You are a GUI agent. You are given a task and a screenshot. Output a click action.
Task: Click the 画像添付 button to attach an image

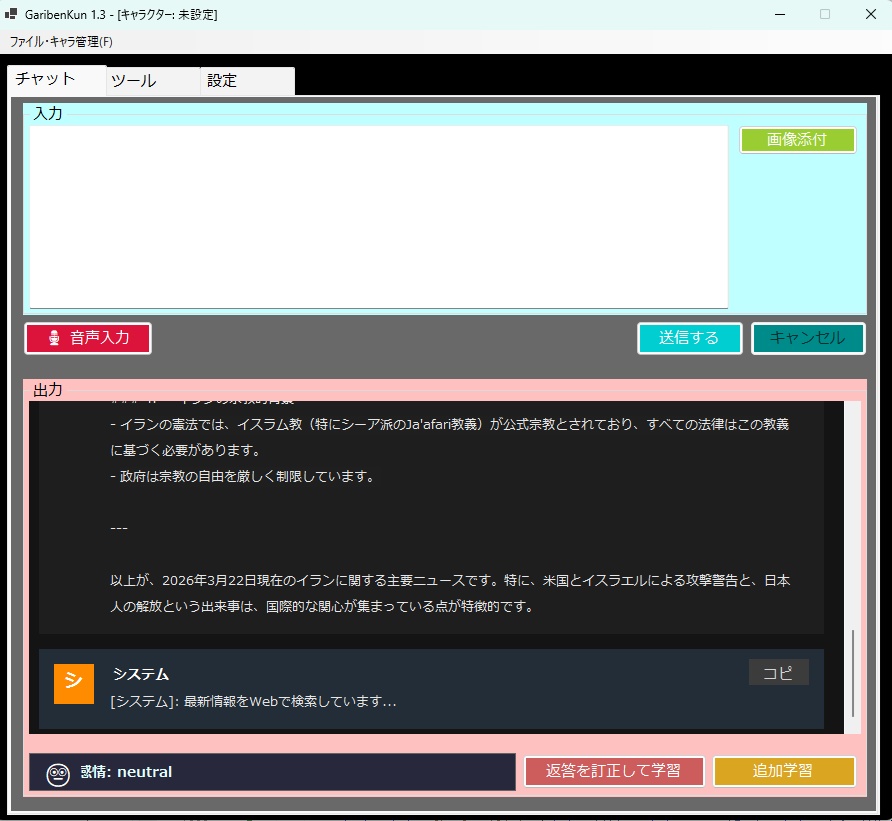point(797,140)
